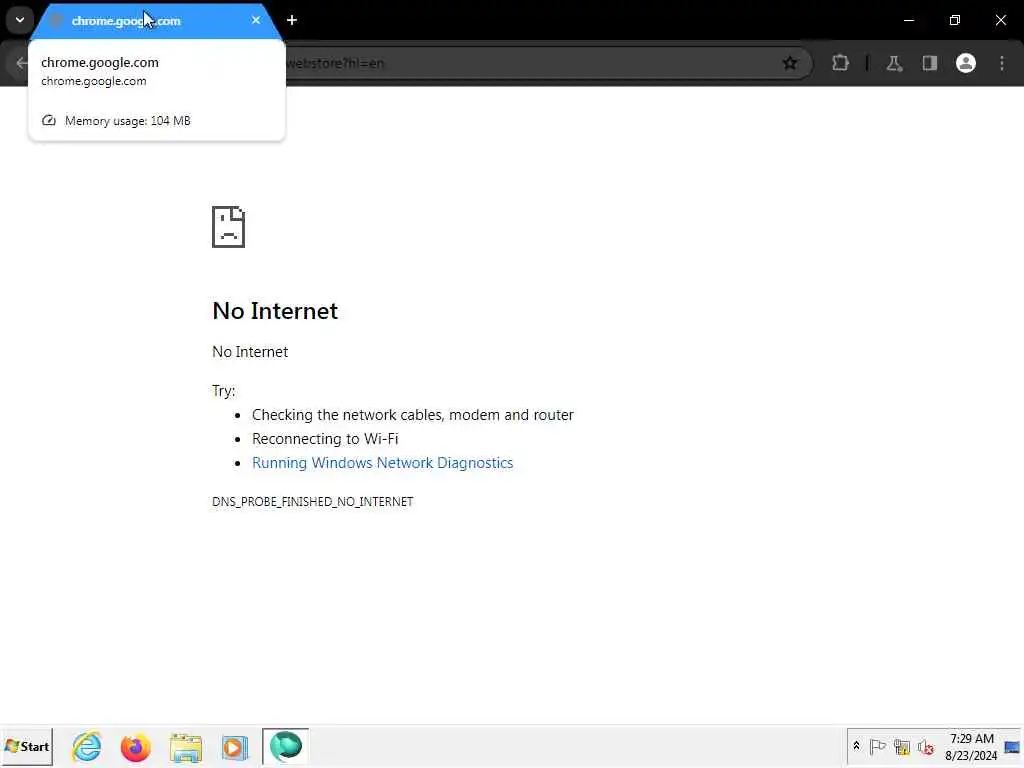
Task: Open the Windows Start menu
Action: (27, 746)
